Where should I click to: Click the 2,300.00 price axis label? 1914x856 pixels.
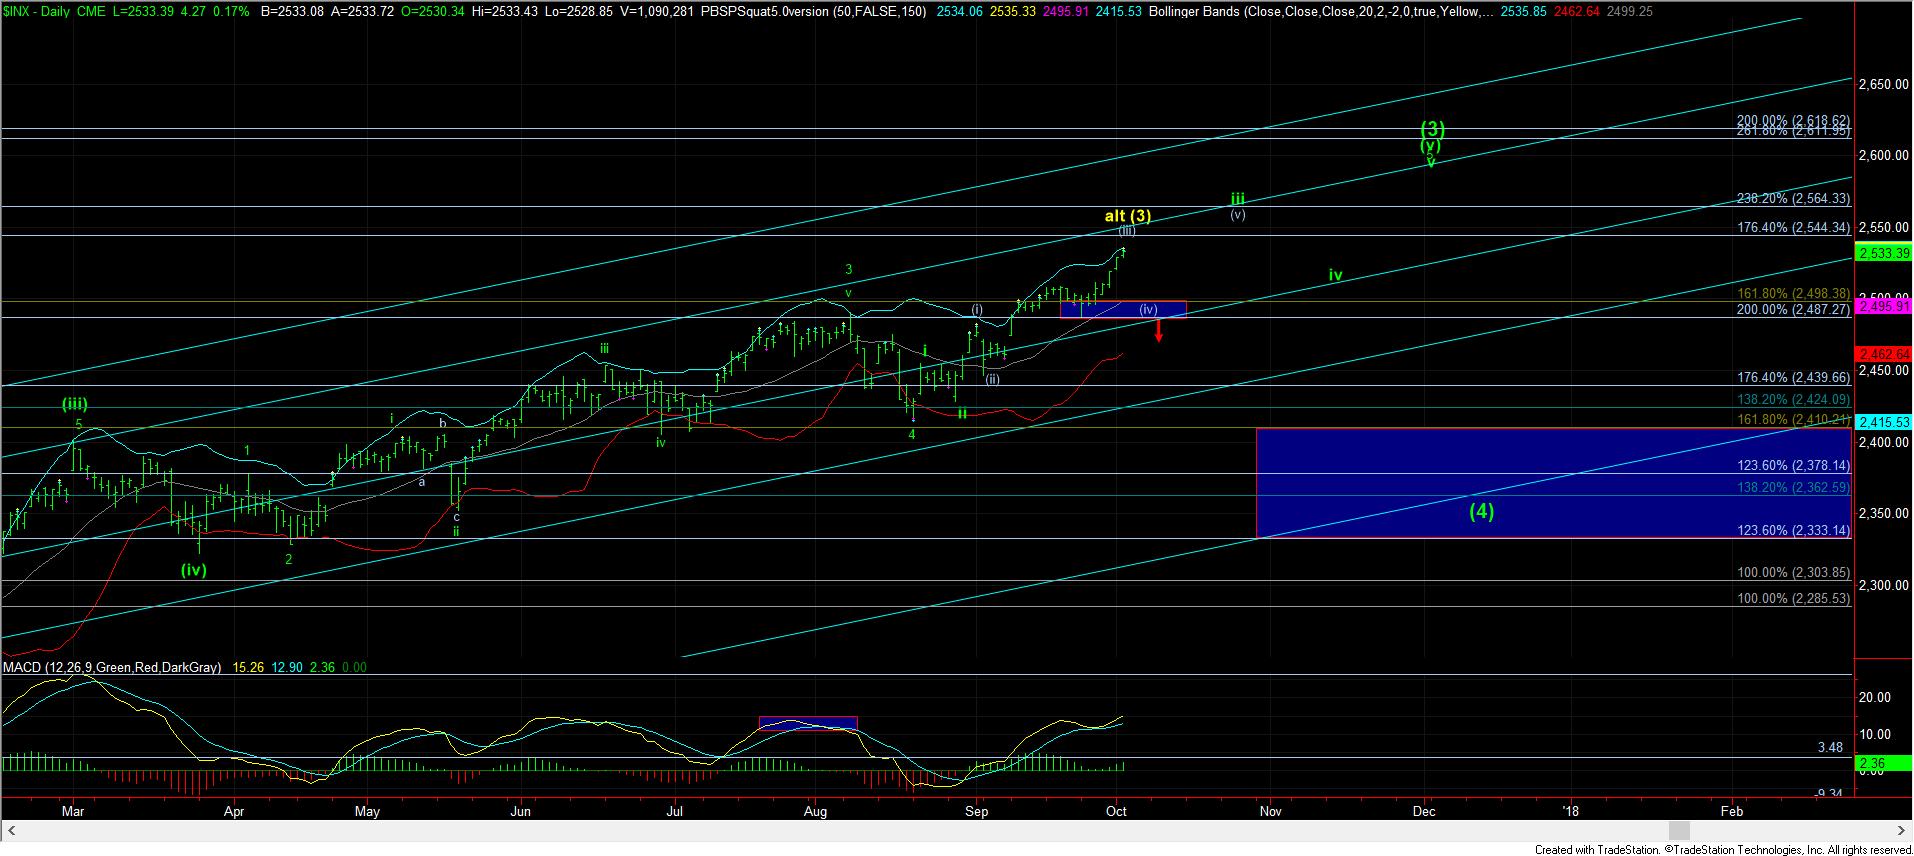[x=1884, y=585]
